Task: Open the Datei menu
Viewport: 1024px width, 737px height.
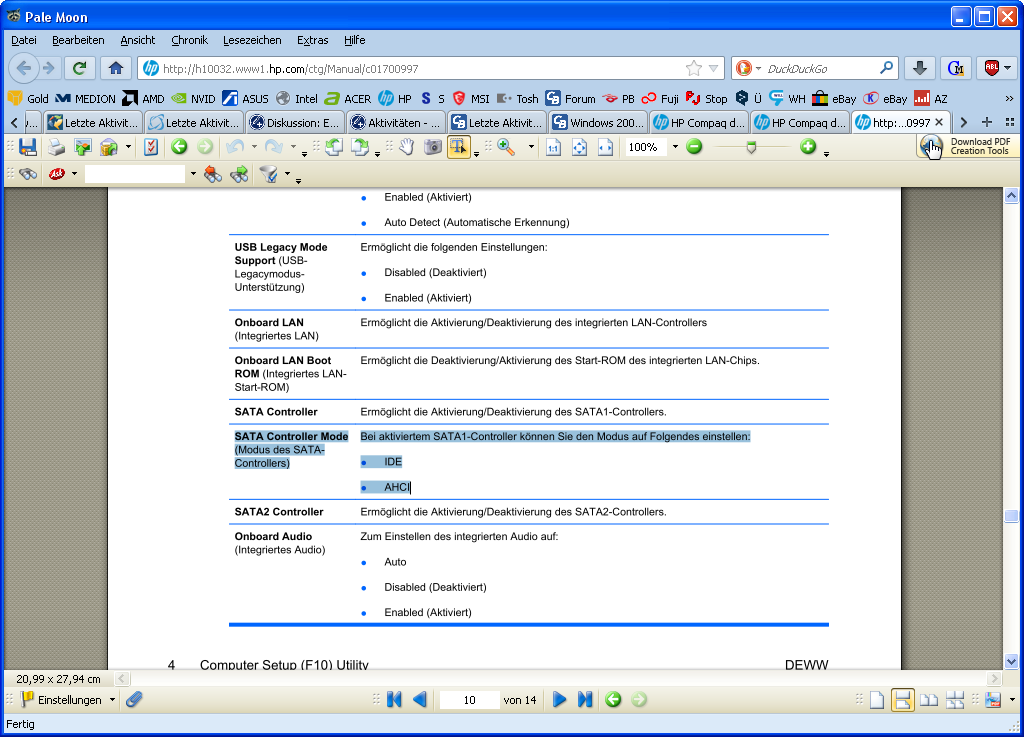Action: [x=24, y=40]
